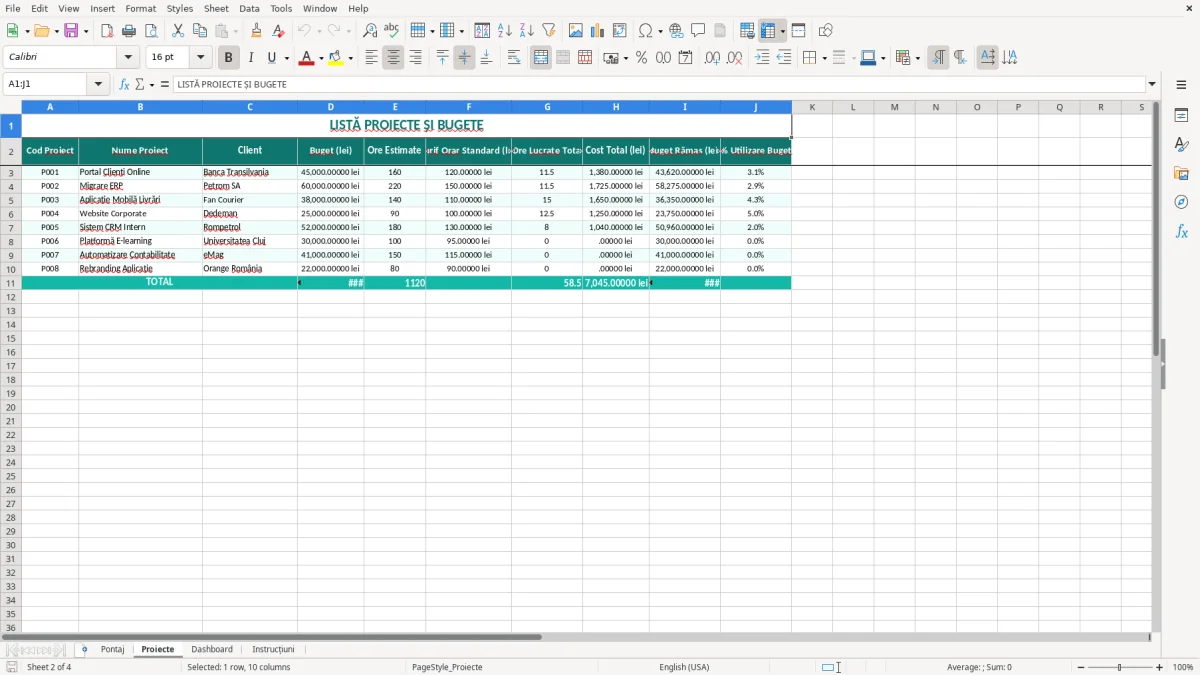This screenshot has height=675, width=1200.
Task: Open Function Wizard next to Name Box
Action: click(x=125, y=85)
